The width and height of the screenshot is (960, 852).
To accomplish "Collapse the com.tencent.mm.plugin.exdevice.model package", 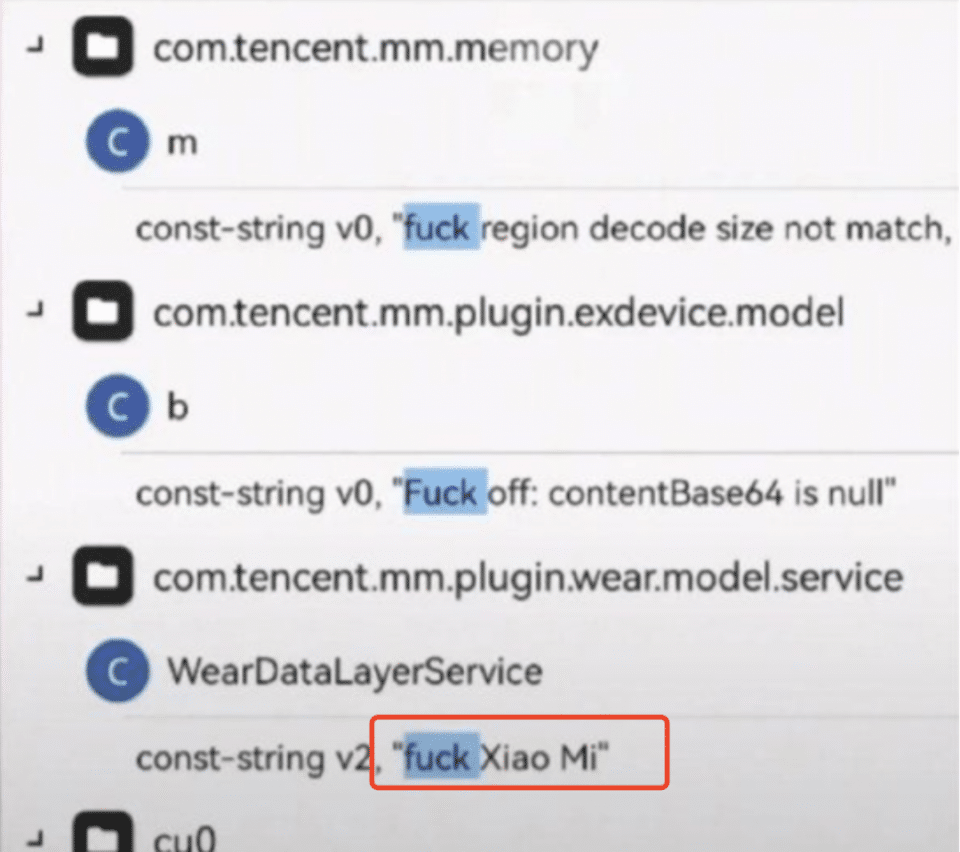I will point(36,310).
